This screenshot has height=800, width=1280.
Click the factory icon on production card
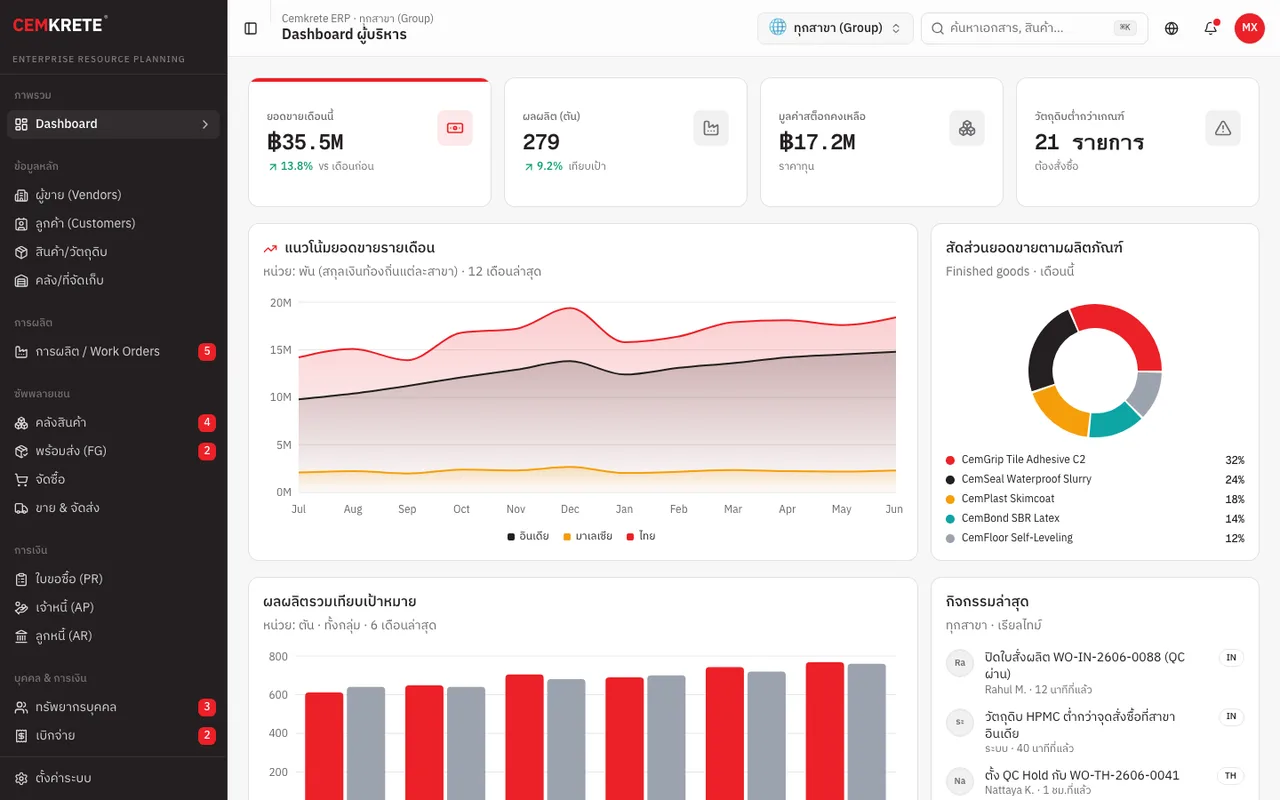click(711, 128)
